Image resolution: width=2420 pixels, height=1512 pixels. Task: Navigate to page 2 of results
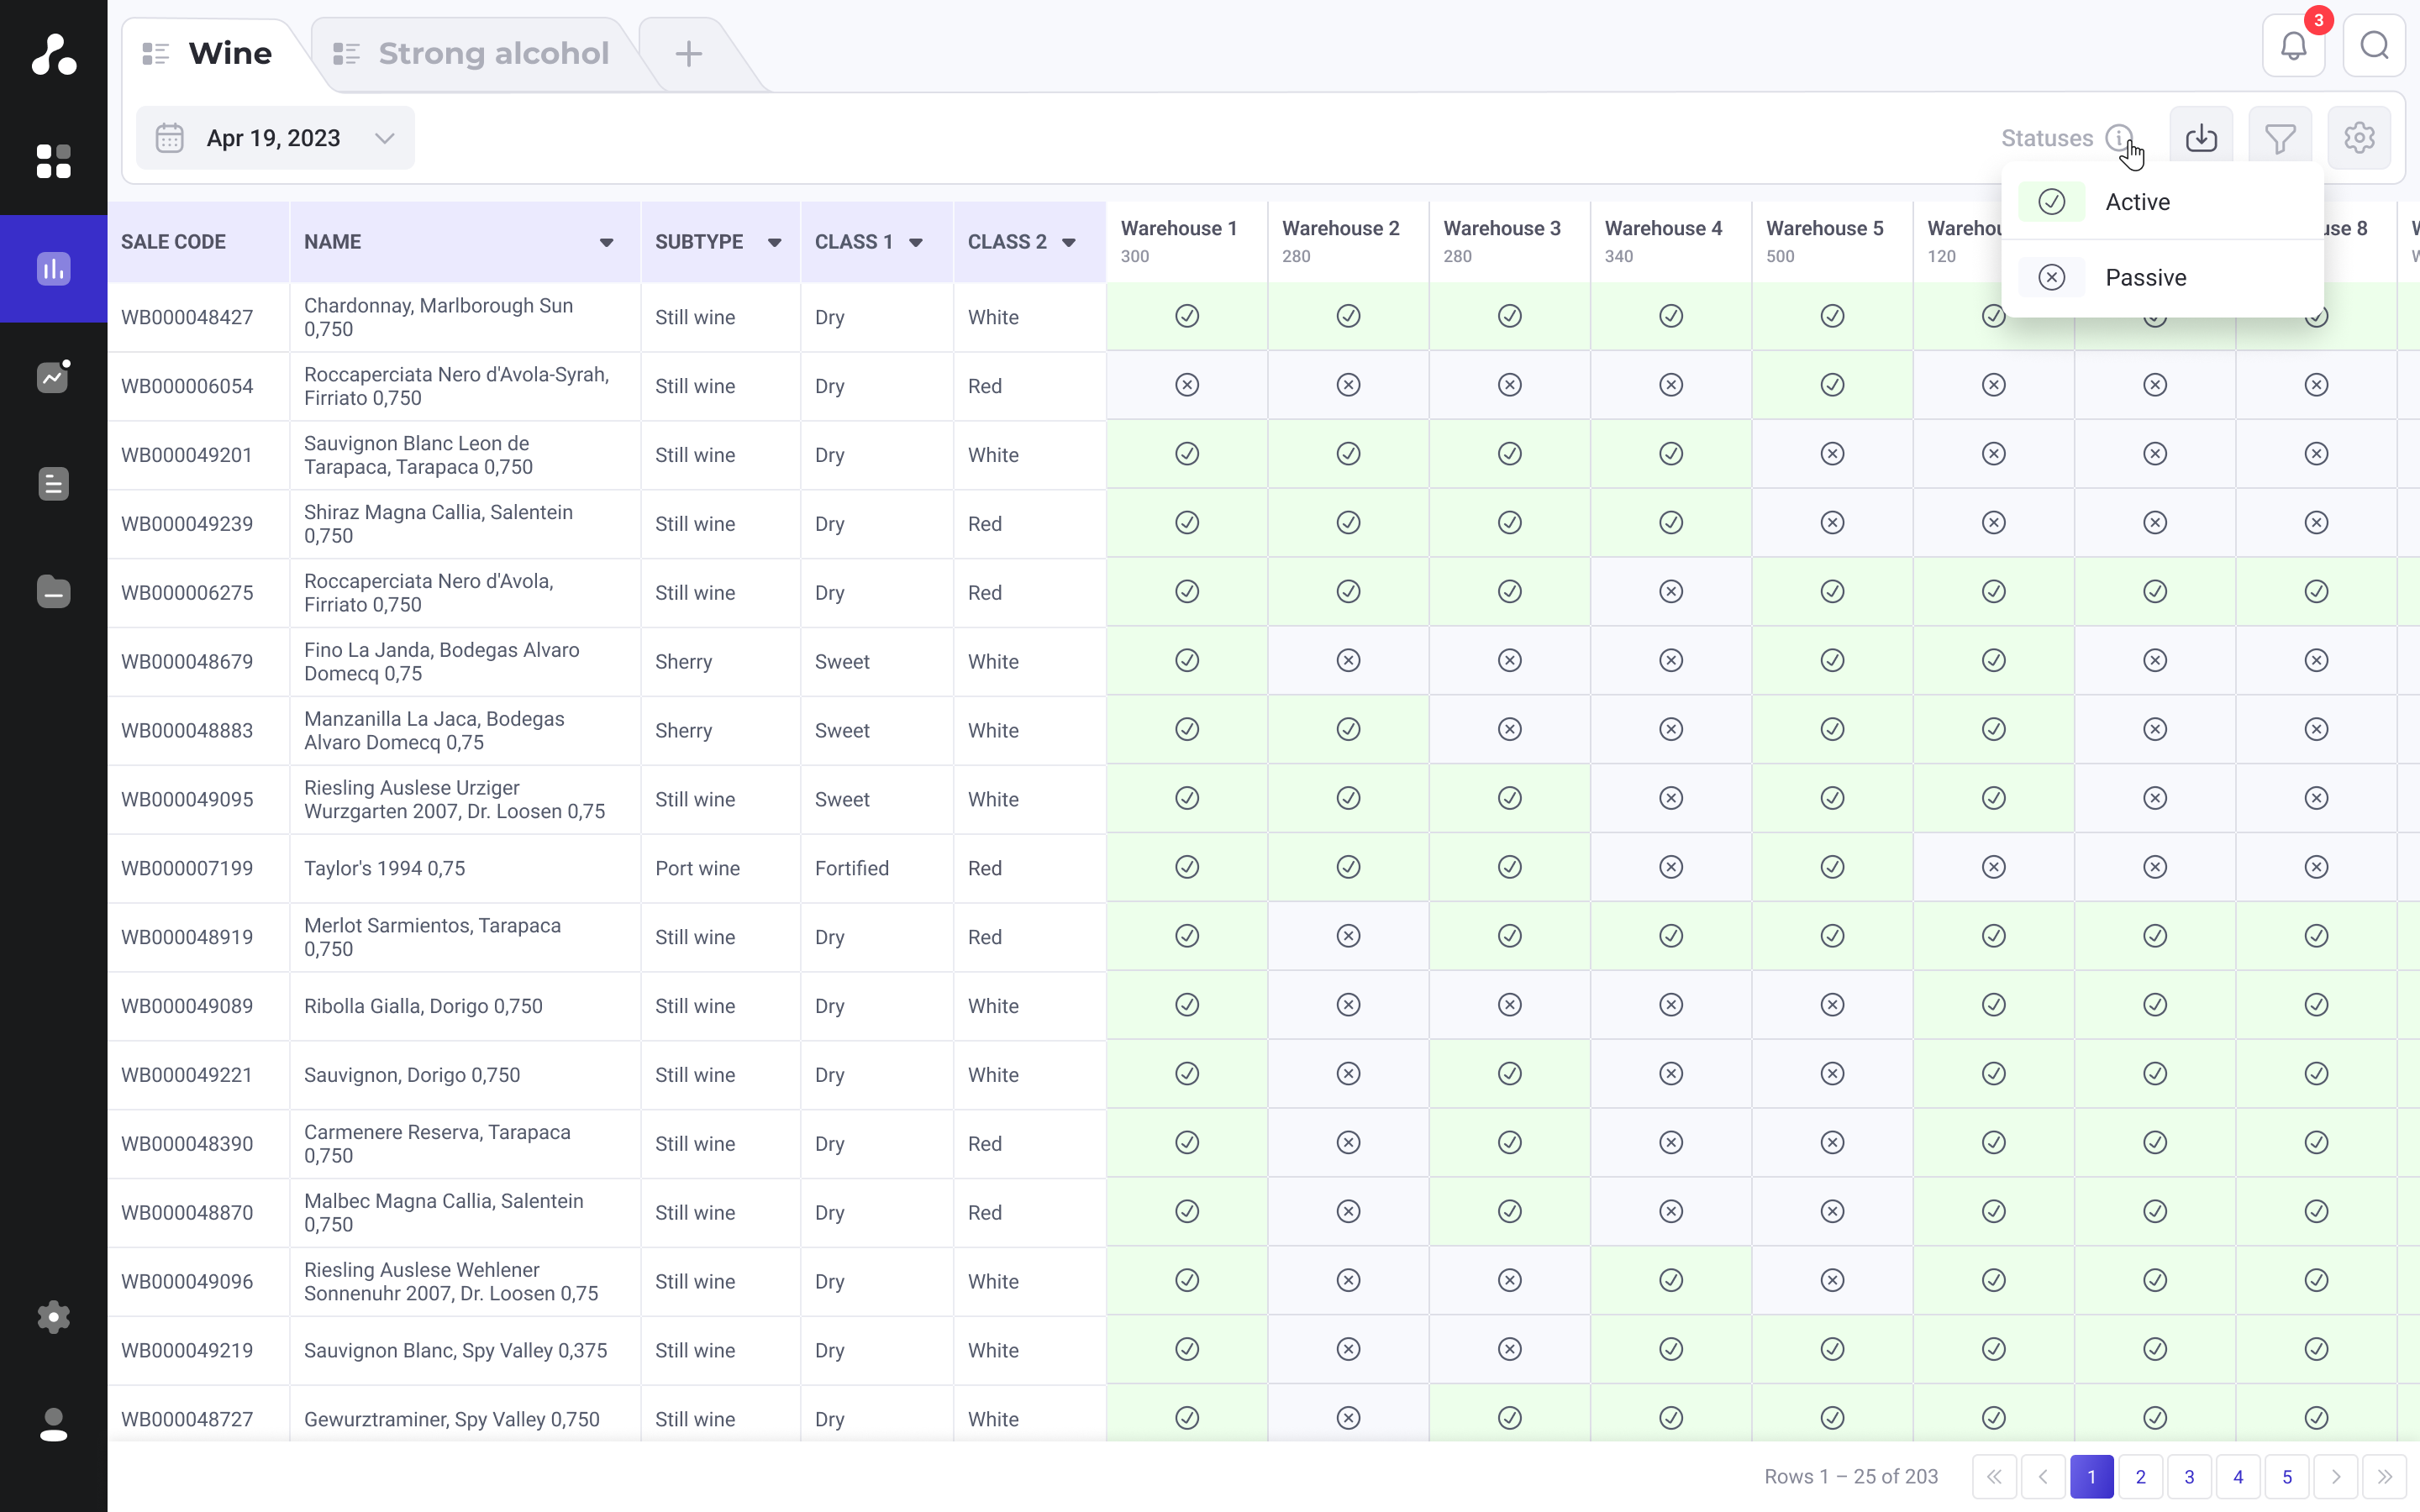(x=2139, y=1478)
